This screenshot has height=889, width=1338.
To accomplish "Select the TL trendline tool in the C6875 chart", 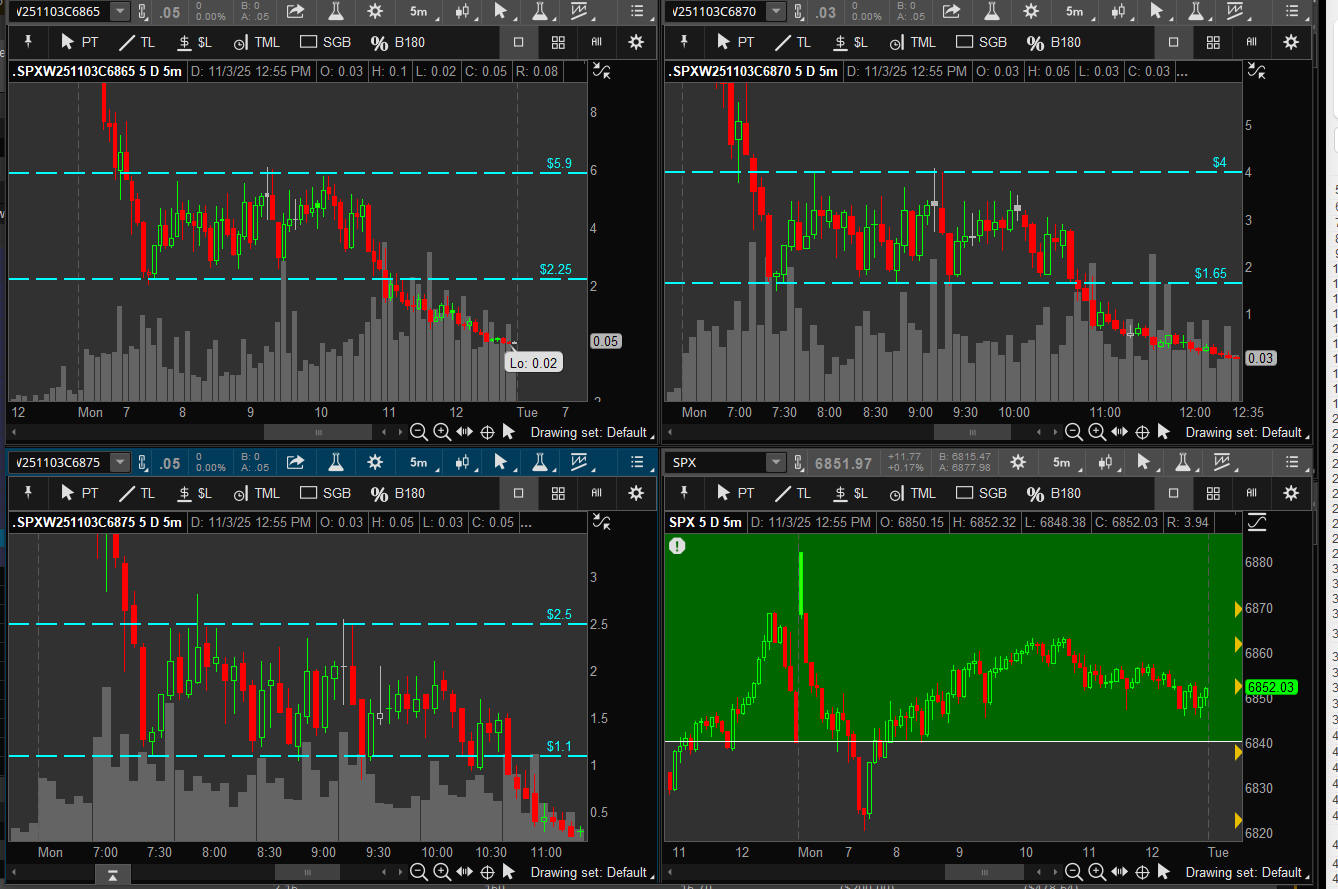I will [137, 493].
